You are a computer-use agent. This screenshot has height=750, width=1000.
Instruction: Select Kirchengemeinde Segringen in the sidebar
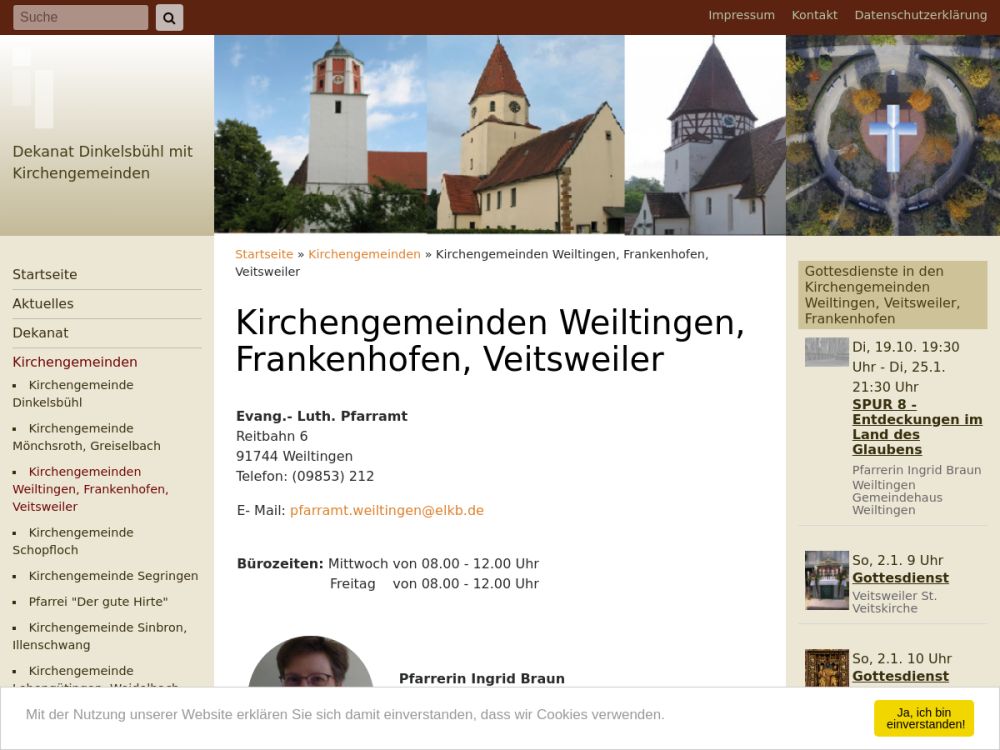coord(113,576)
